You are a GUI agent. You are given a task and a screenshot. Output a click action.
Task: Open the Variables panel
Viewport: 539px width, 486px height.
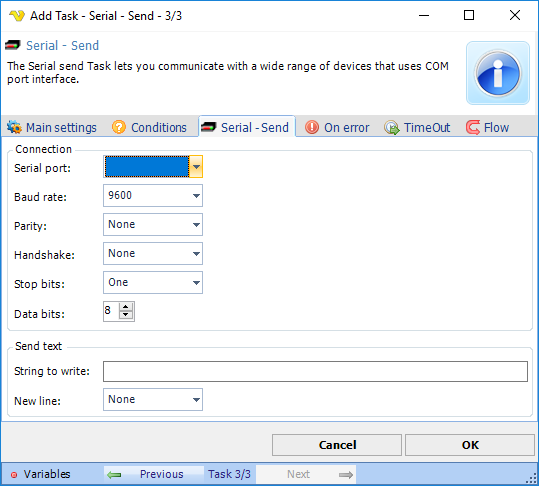41,474
